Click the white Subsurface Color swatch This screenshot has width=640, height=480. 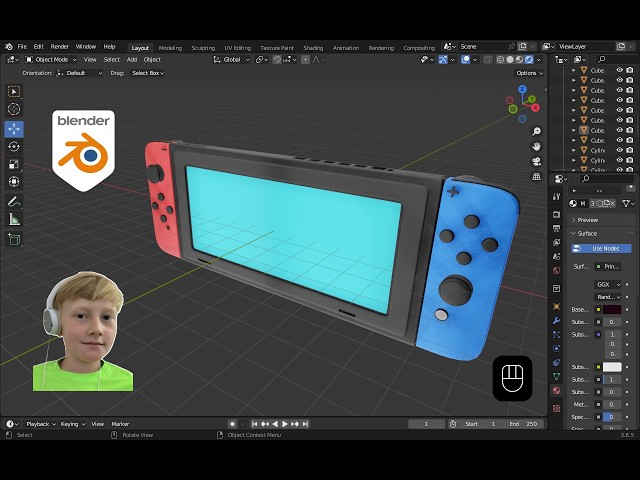pyautogui.click(x=612, y=367)
